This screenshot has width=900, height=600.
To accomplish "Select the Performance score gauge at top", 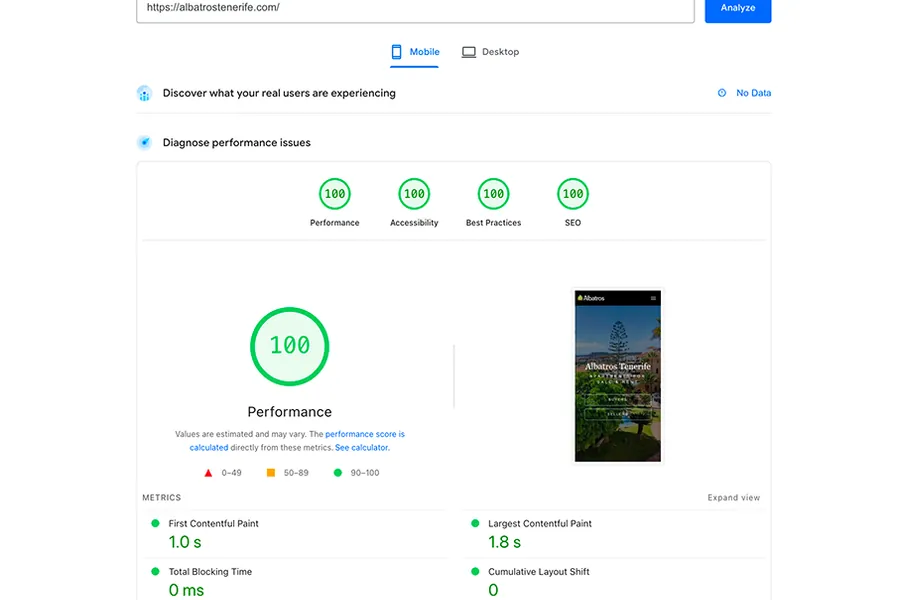I will [335, 194].
